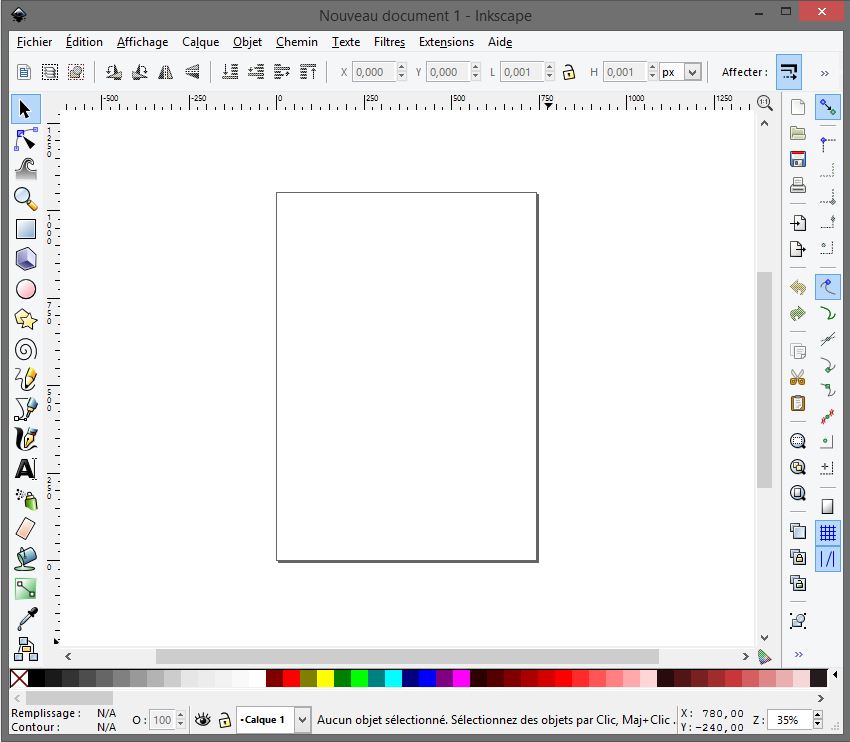Open the px units dropdown
850x742 pixels.
(692, 72)
